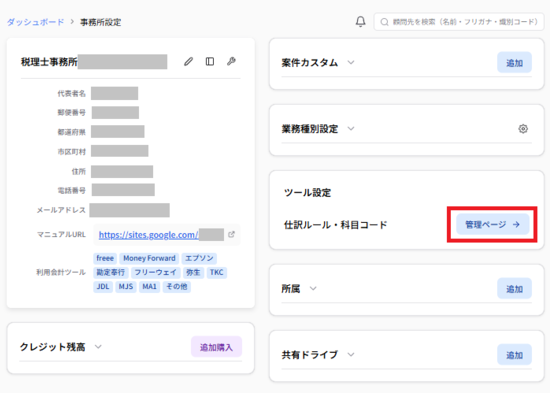Screen dimensions: 550x393
Task: Click the 共有ドライブ section title
Action: pos(309,355)
